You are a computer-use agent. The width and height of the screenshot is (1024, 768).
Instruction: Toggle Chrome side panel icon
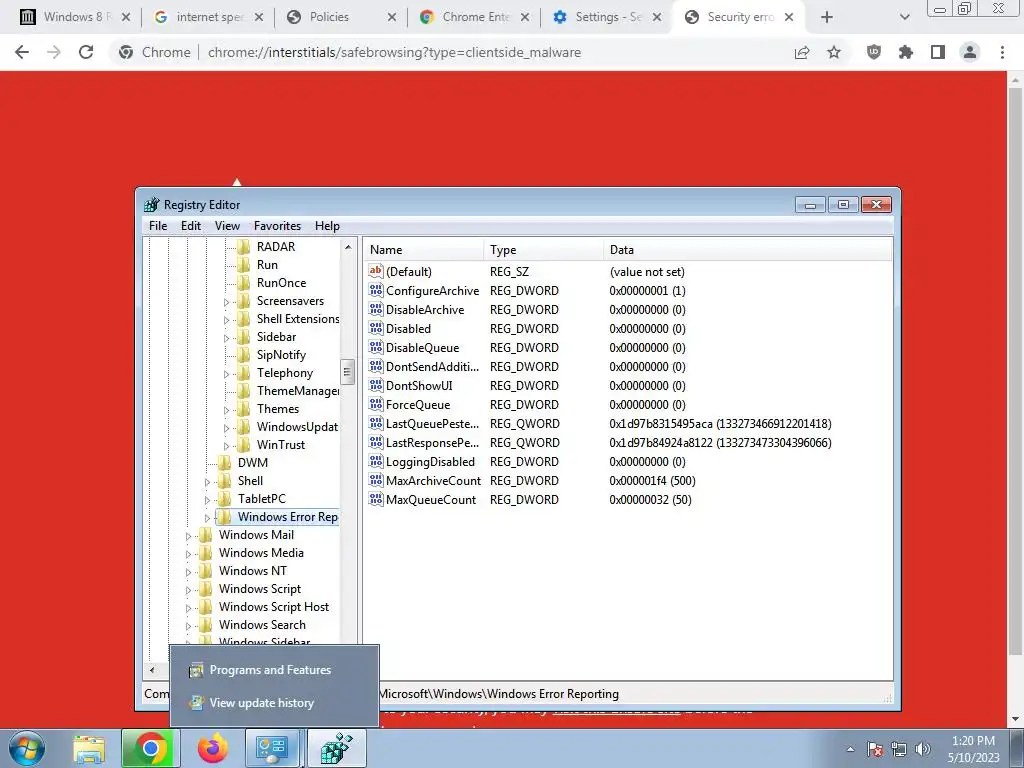pyautogui.click(x=938, y=52)
